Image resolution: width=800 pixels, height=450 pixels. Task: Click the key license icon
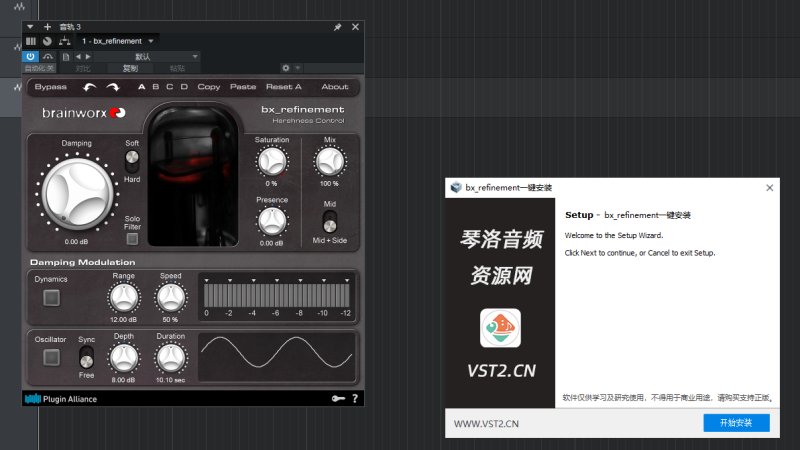(x=338, y=398)
